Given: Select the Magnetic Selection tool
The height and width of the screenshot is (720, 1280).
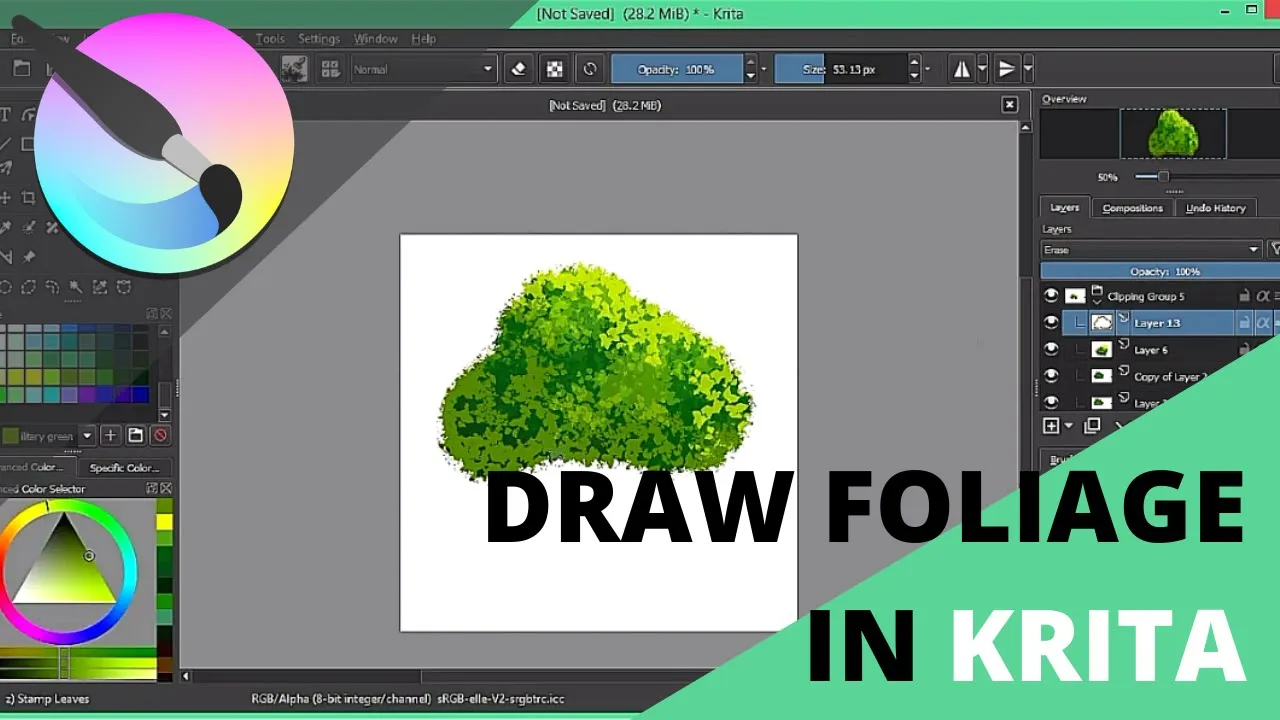Looking at the screenshot, I should (124, 287).
